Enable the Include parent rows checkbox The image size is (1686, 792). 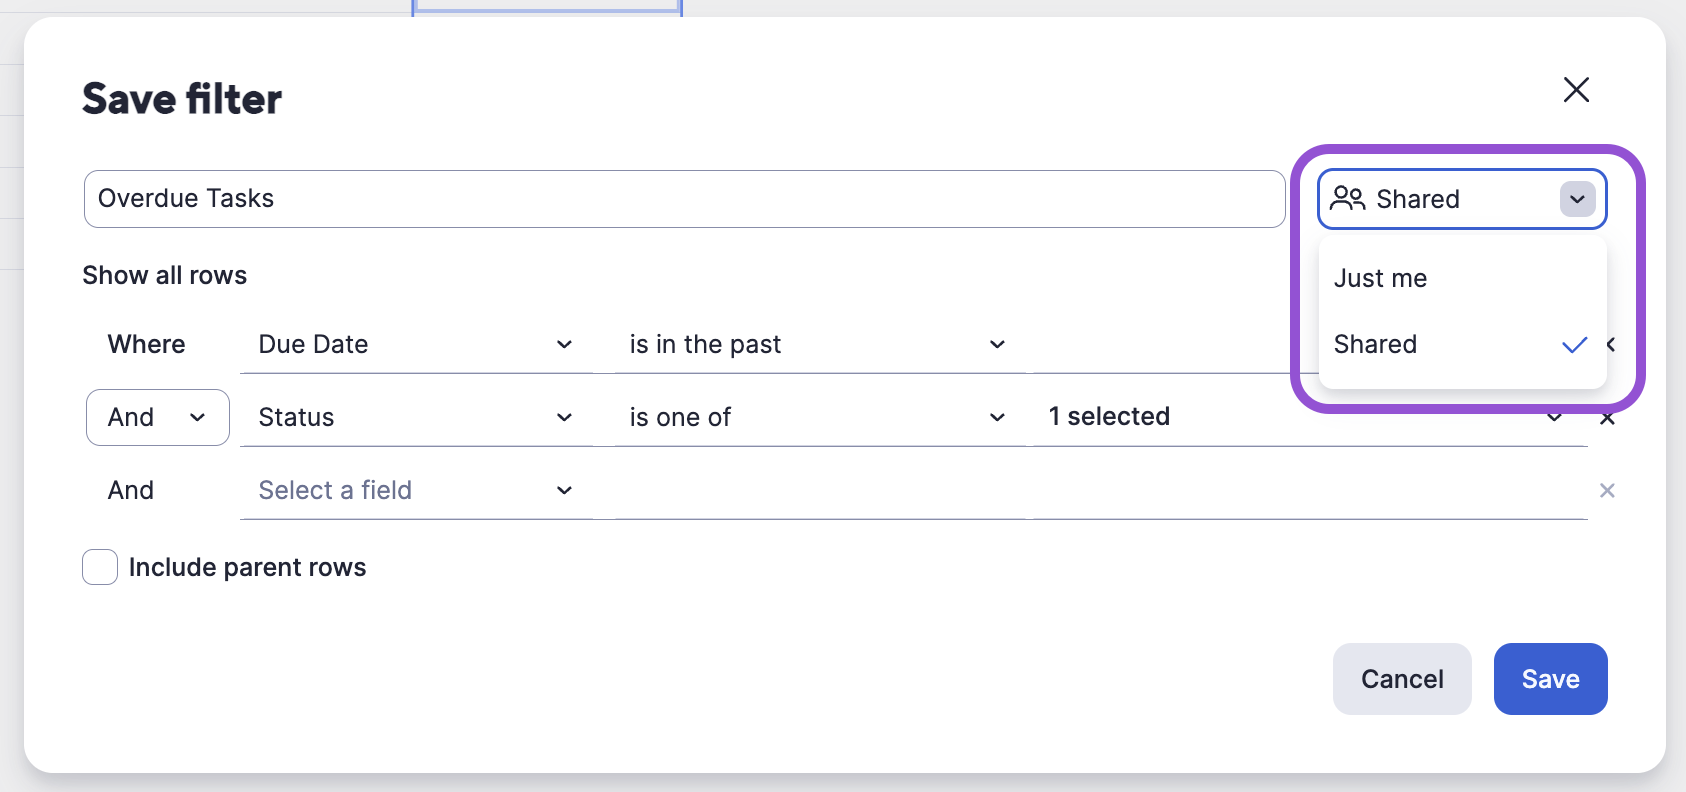pos(100,567)
